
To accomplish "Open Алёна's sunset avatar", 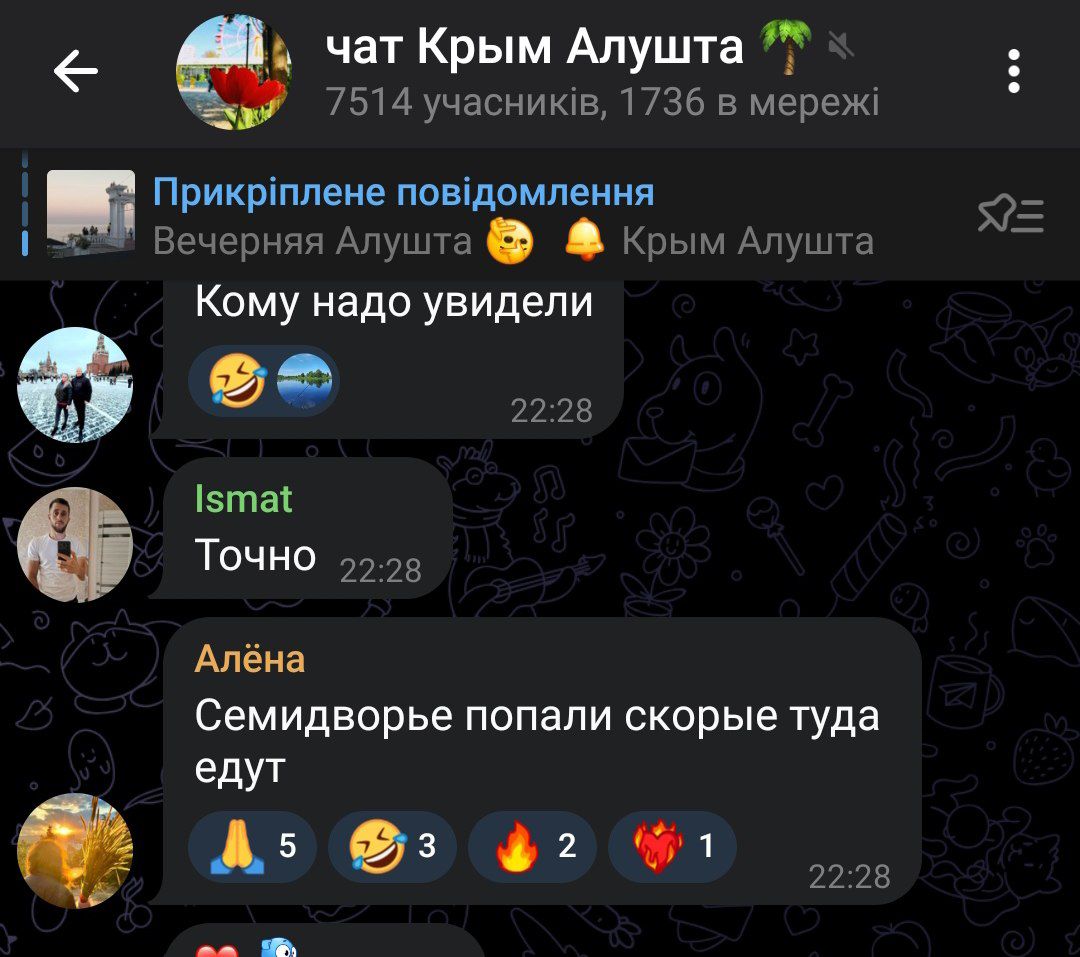I will [75, 850].
